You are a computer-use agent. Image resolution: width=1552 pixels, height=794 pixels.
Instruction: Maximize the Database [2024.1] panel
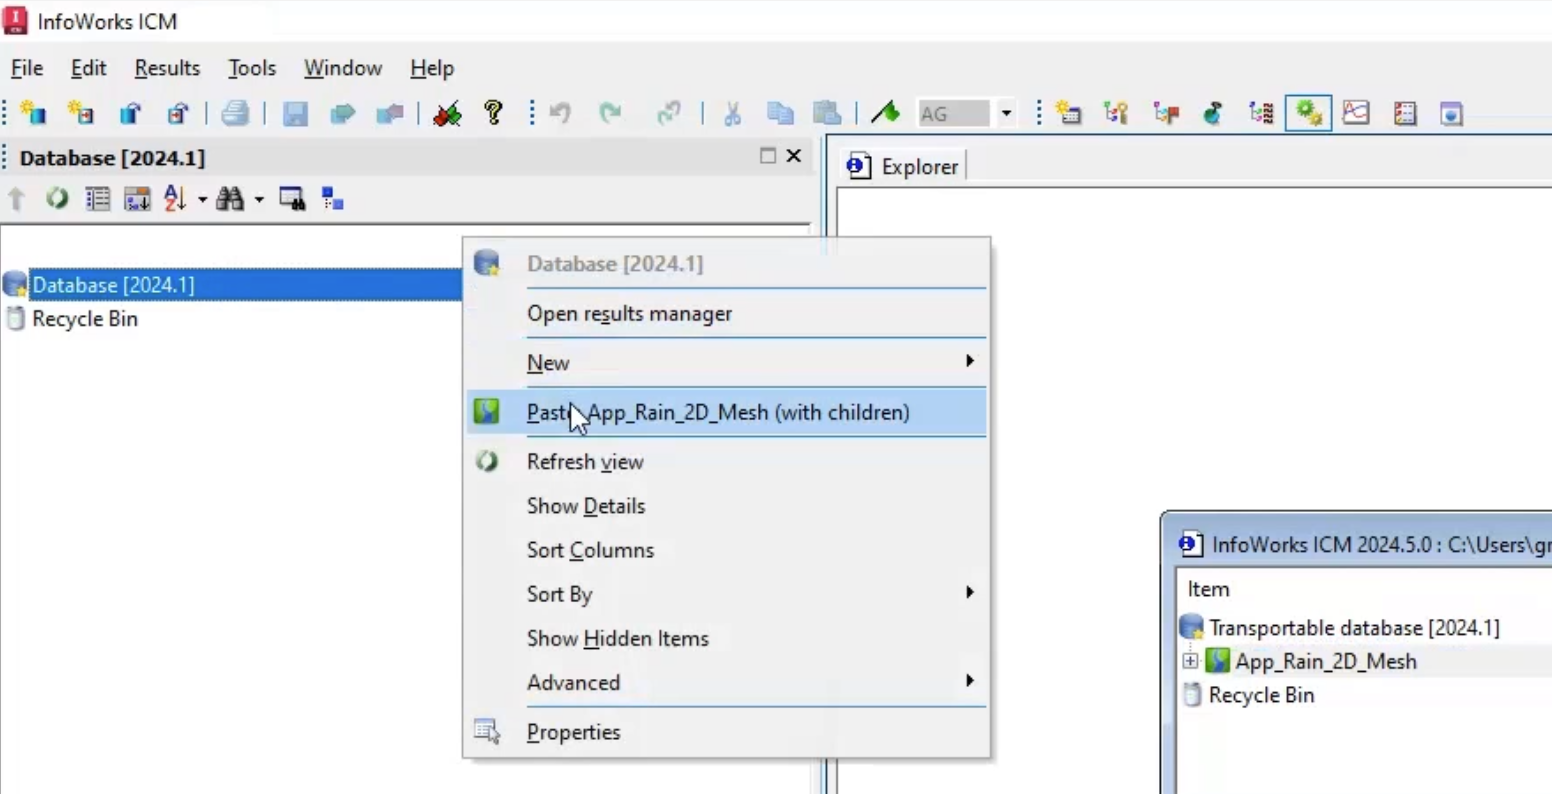tap(768, 156)
